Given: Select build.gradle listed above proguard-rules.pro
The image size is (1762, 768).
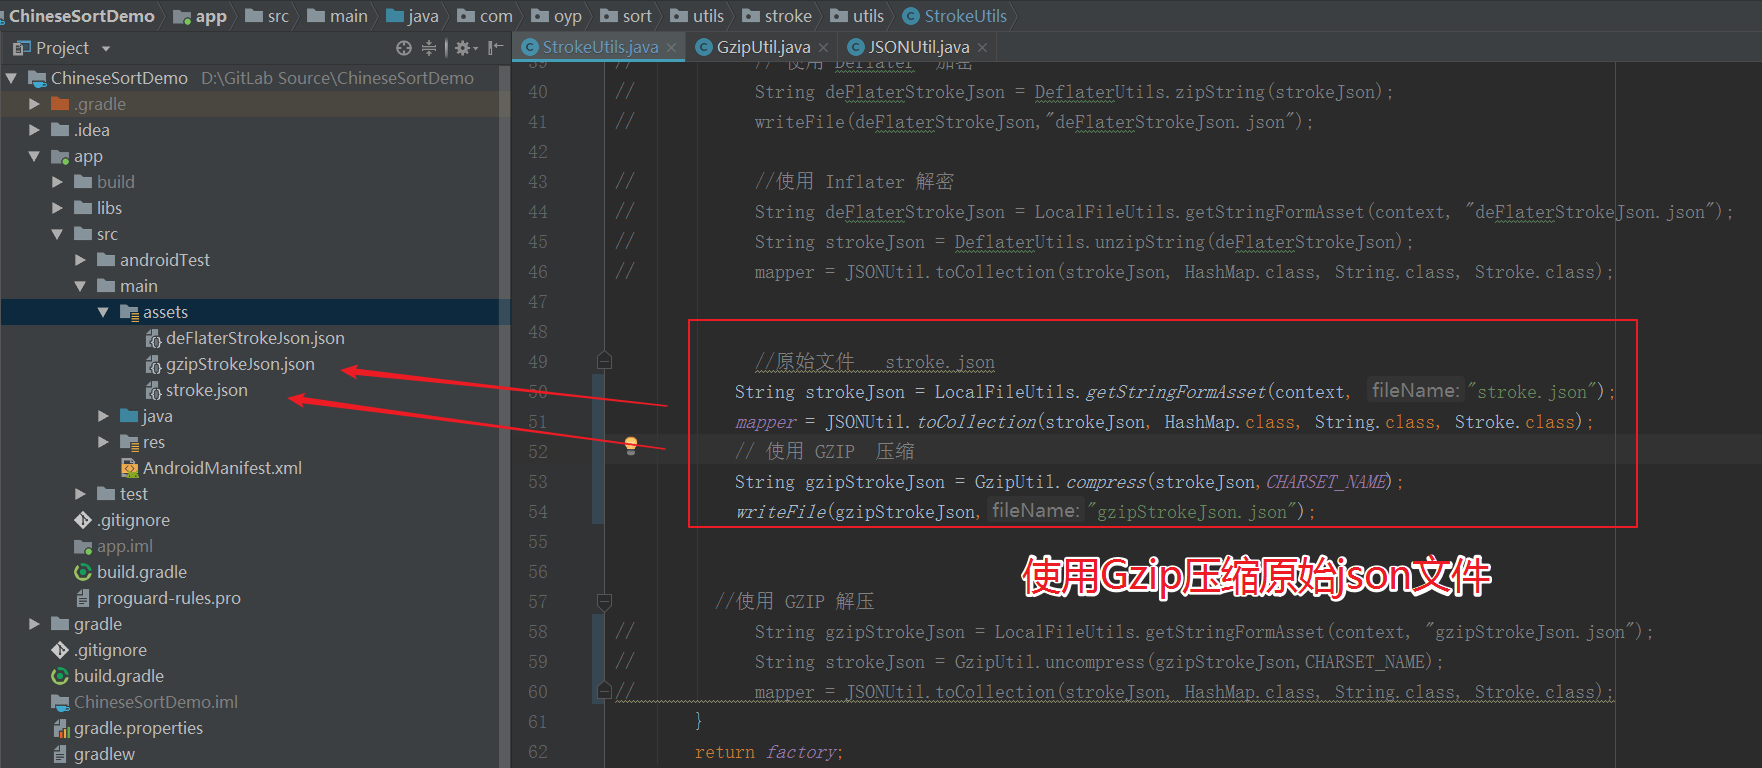Looking at the screenshot, I should [x=142, y=572].
